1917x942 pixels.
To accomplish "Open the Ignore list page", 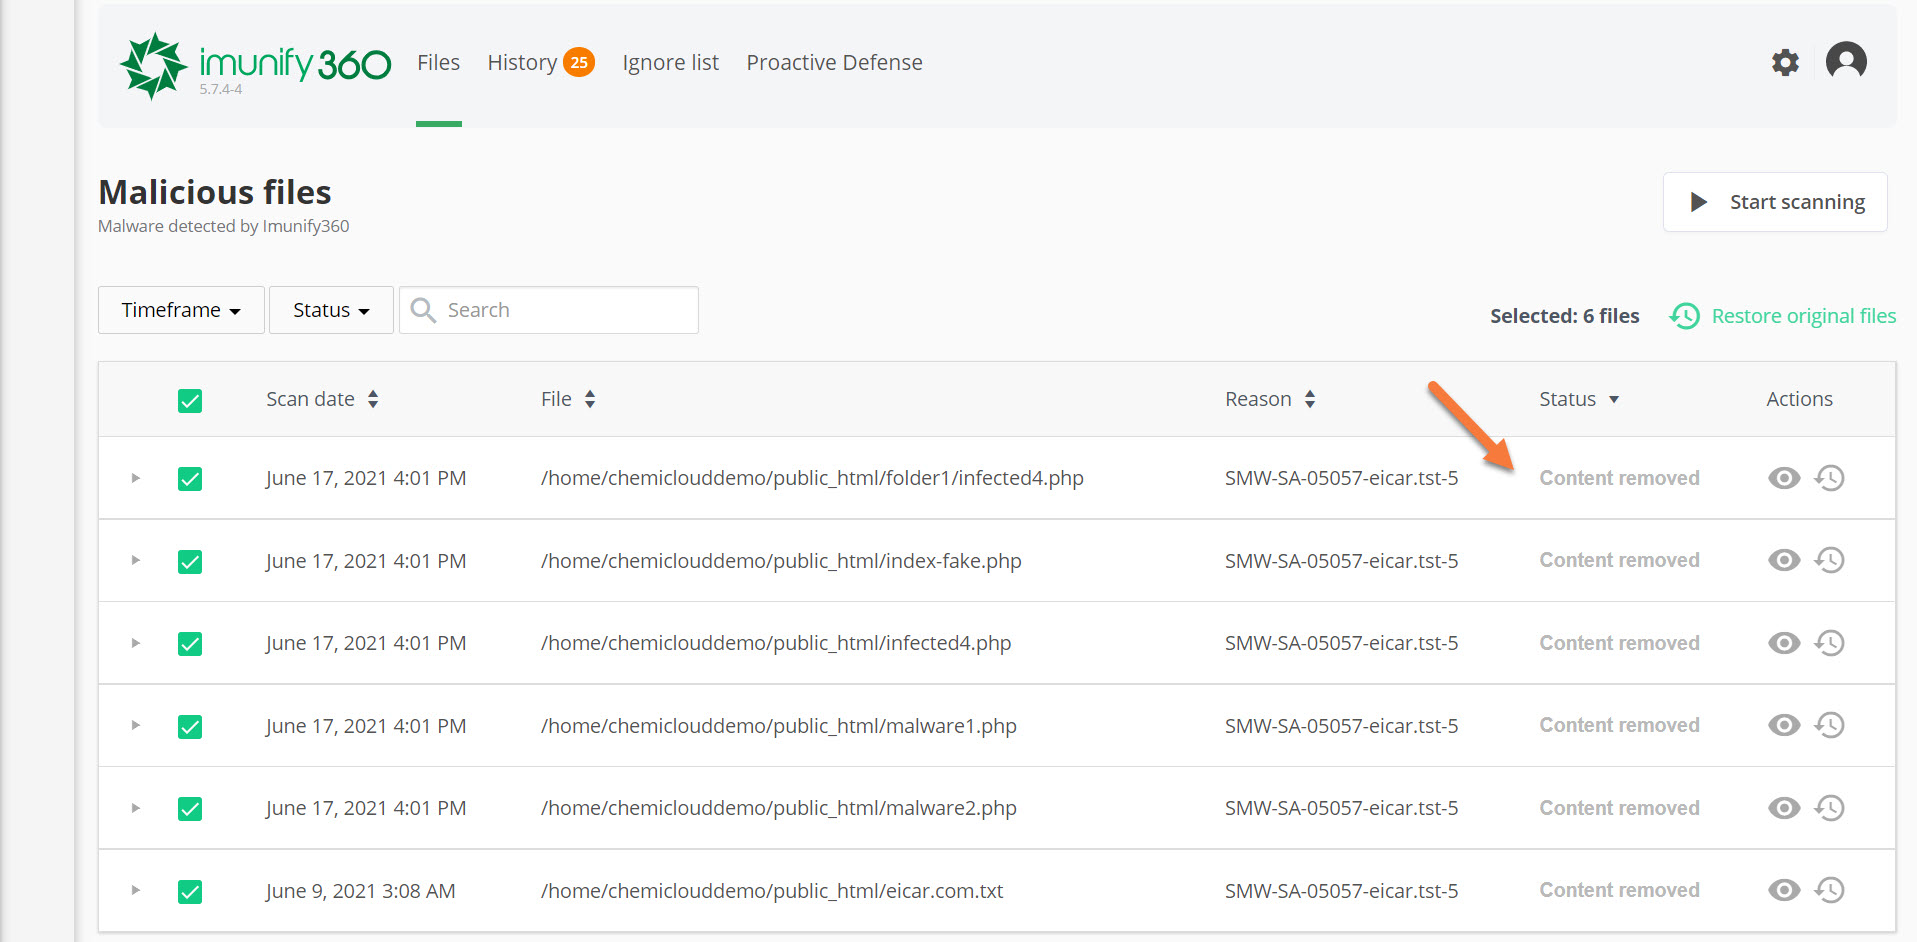I will [x=670, y=62].
